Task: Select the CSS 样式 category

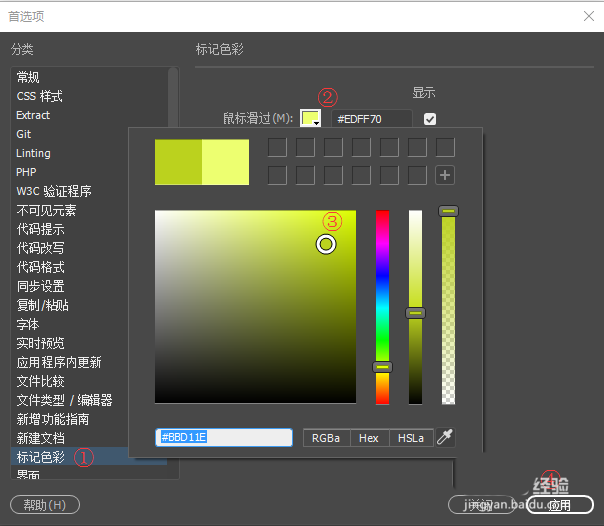Action: click(x=39, y=96)
